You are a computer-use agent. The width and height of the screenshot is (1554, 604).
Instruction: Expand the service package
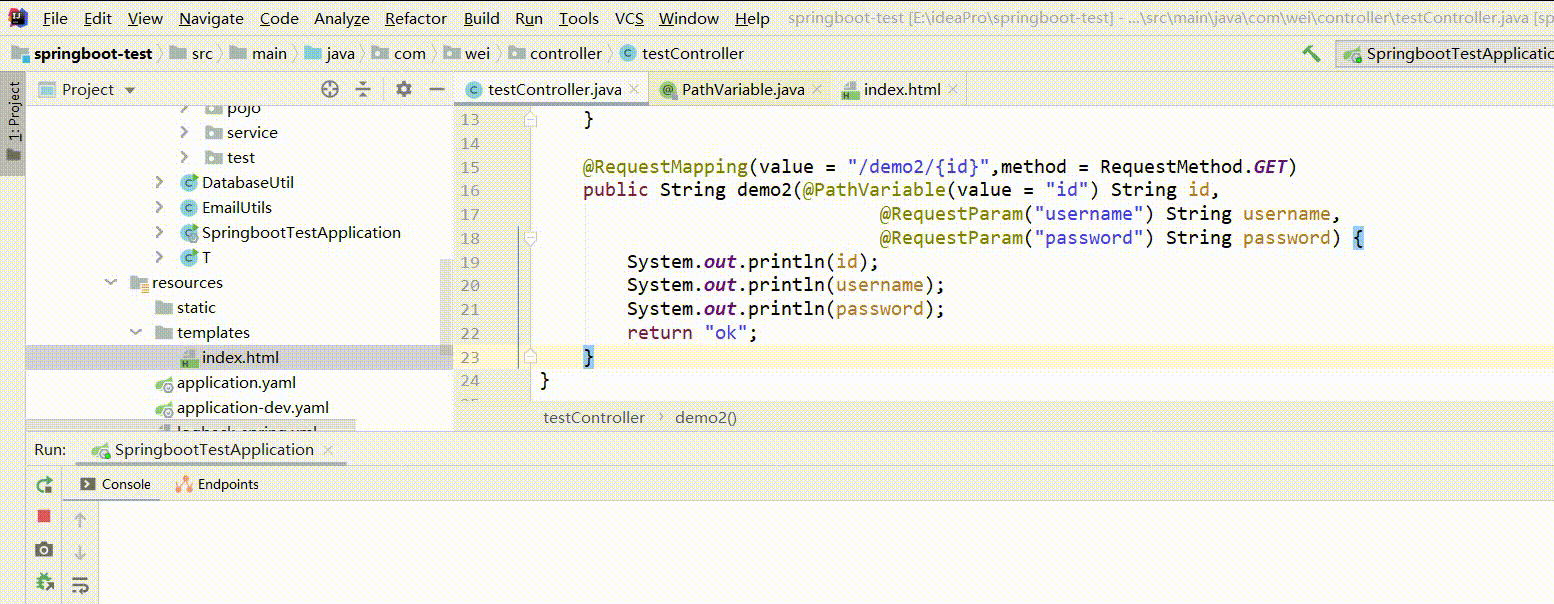[184, 132]
